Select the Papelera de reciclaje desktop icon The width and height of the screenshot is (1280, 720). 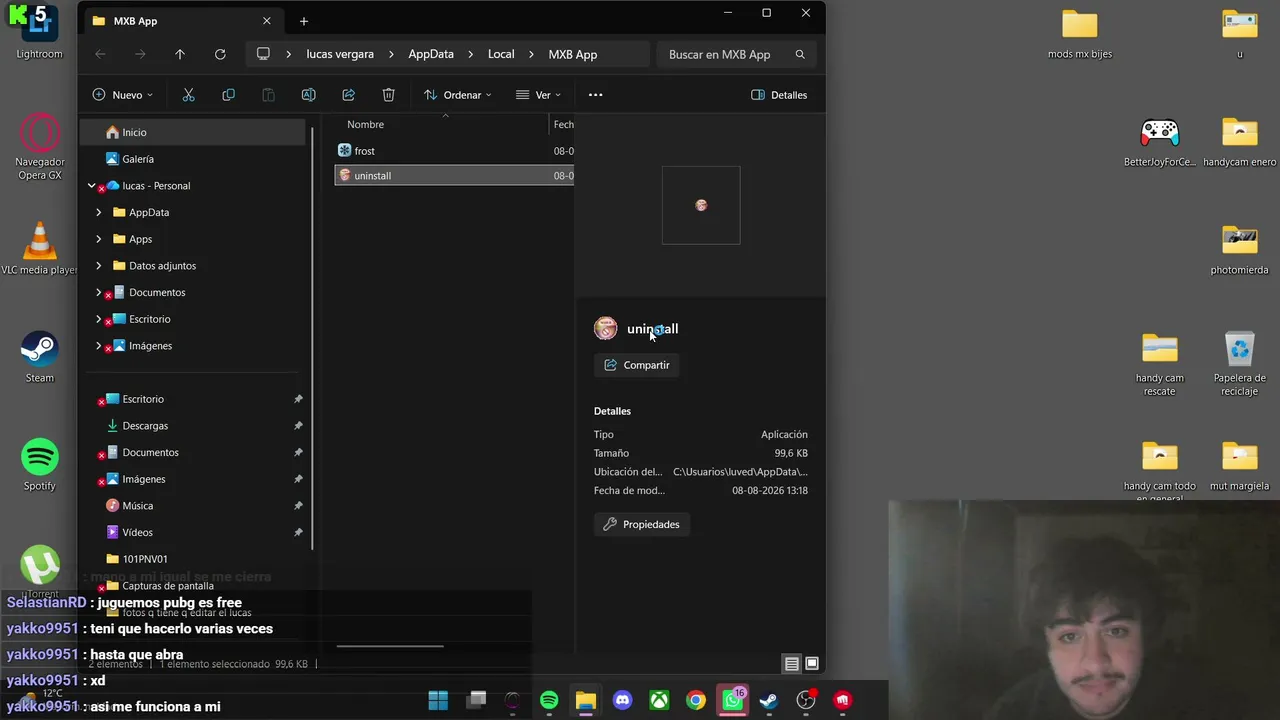tap(1240, 364)
